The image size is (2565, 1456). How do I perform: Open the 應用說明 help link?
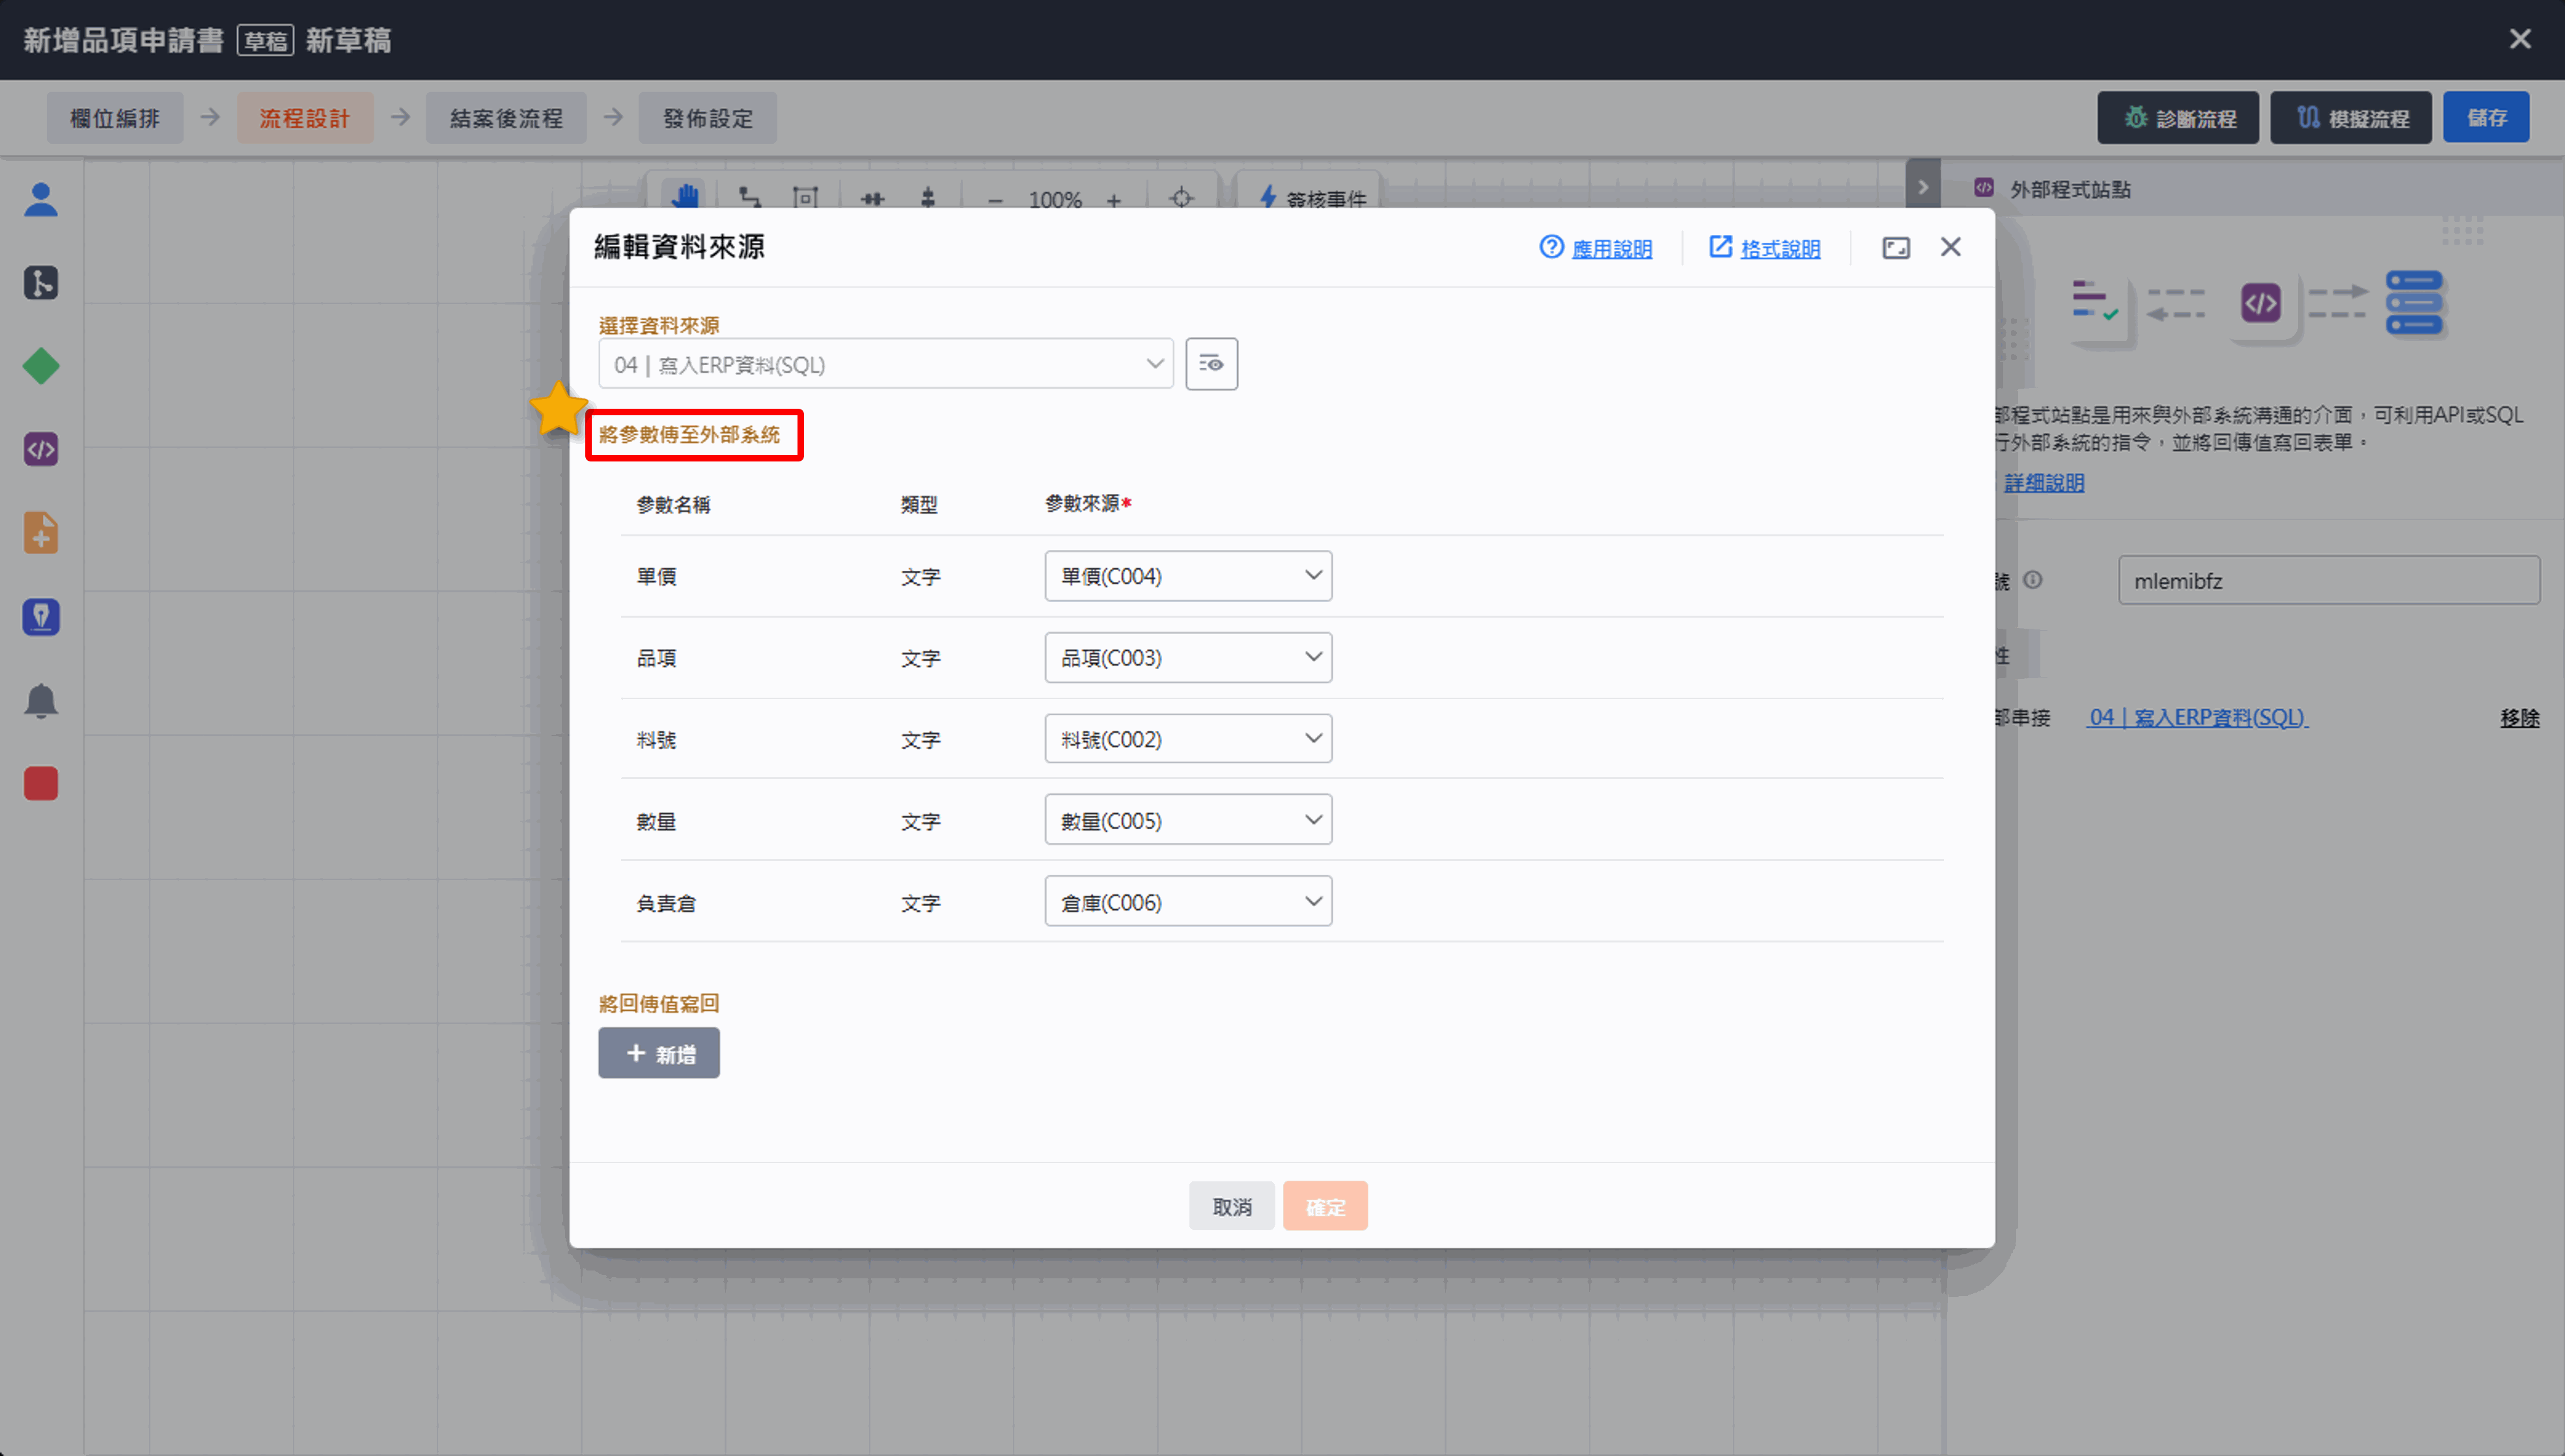1610,248
